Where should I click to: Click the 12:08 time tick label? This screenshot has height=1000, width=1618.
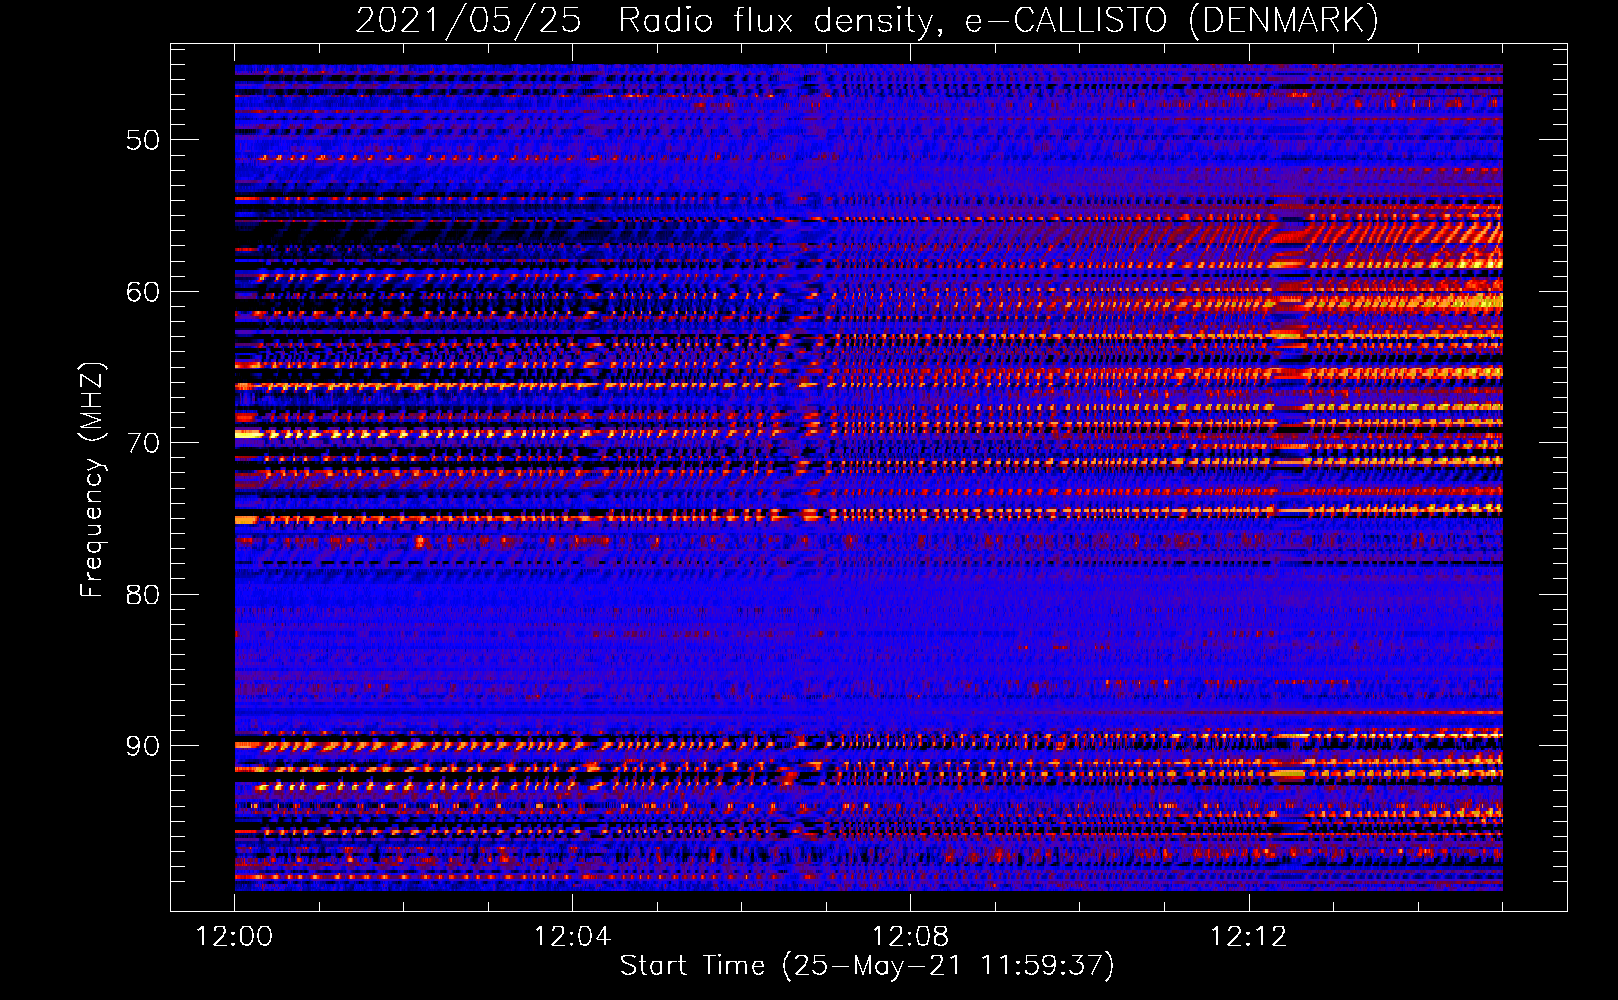910,937
